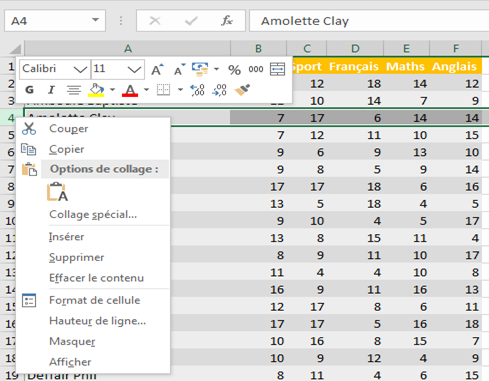Choose Couper from context menu
Image resolution: width=489 pixels, height=381 pixels.
[93, 129]
